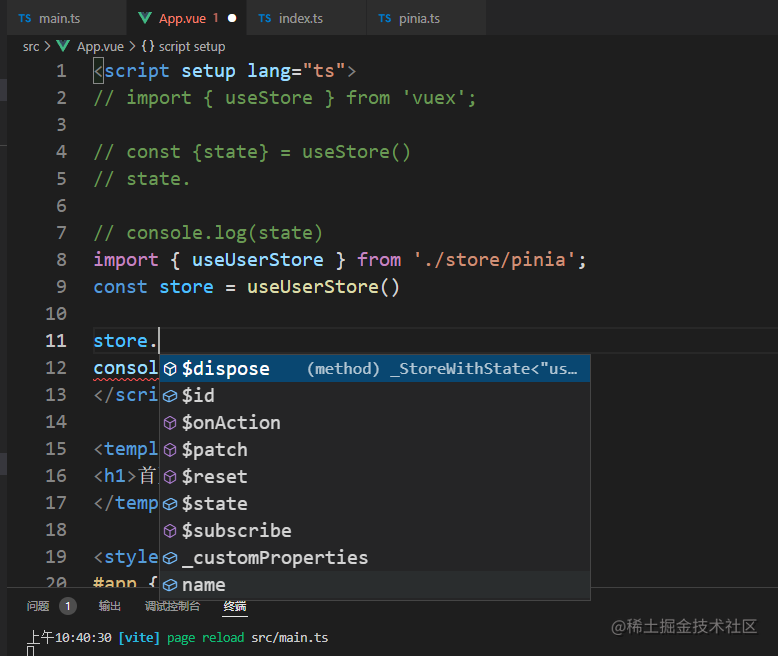
Task: Select the $patch autocomplete suggestion
Action: click(375, 450)
